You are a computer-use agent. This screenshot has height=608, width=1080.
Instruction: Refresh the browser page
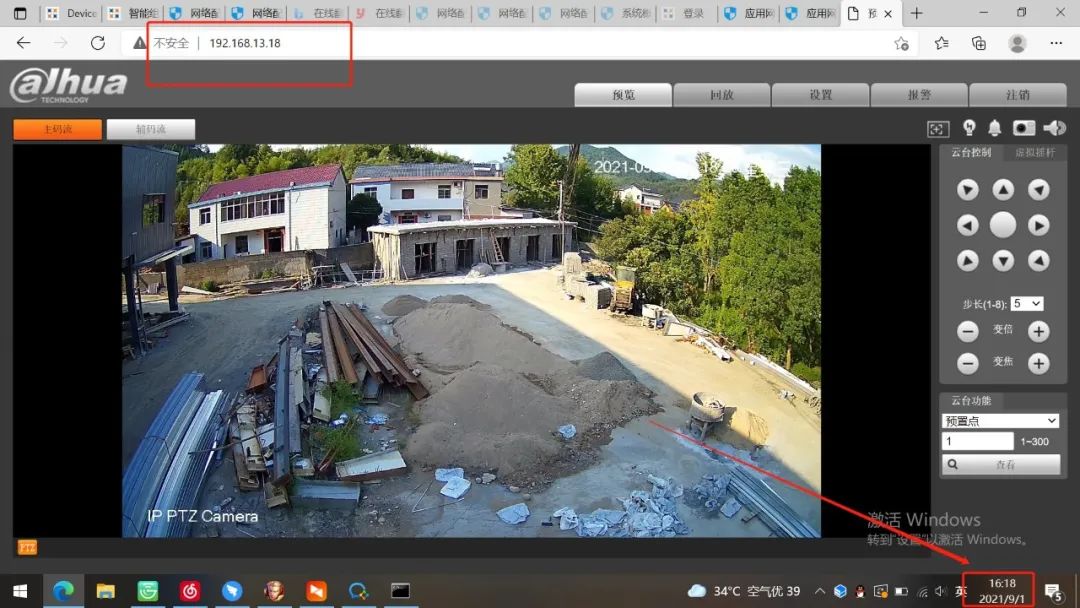pyautogui.click(x=98, y=43)
